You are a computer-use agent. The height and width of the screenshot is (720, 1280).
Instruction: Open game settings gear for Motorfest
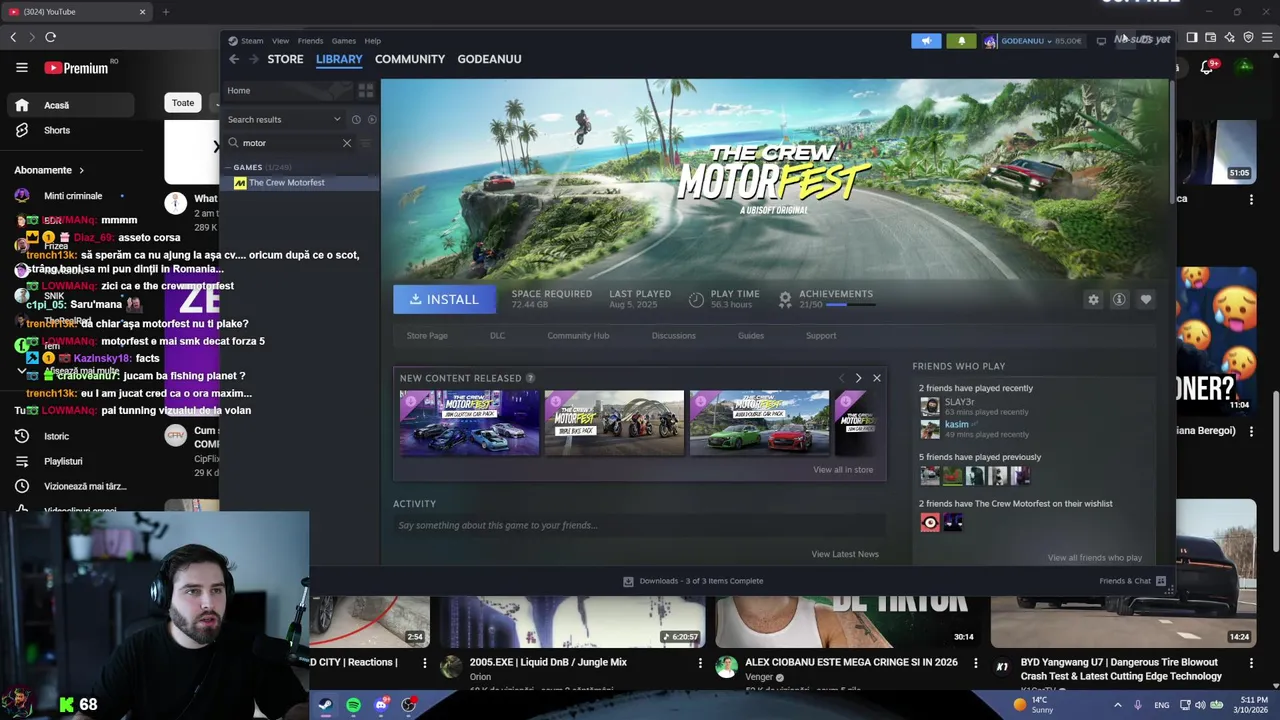click(1093, 299)
